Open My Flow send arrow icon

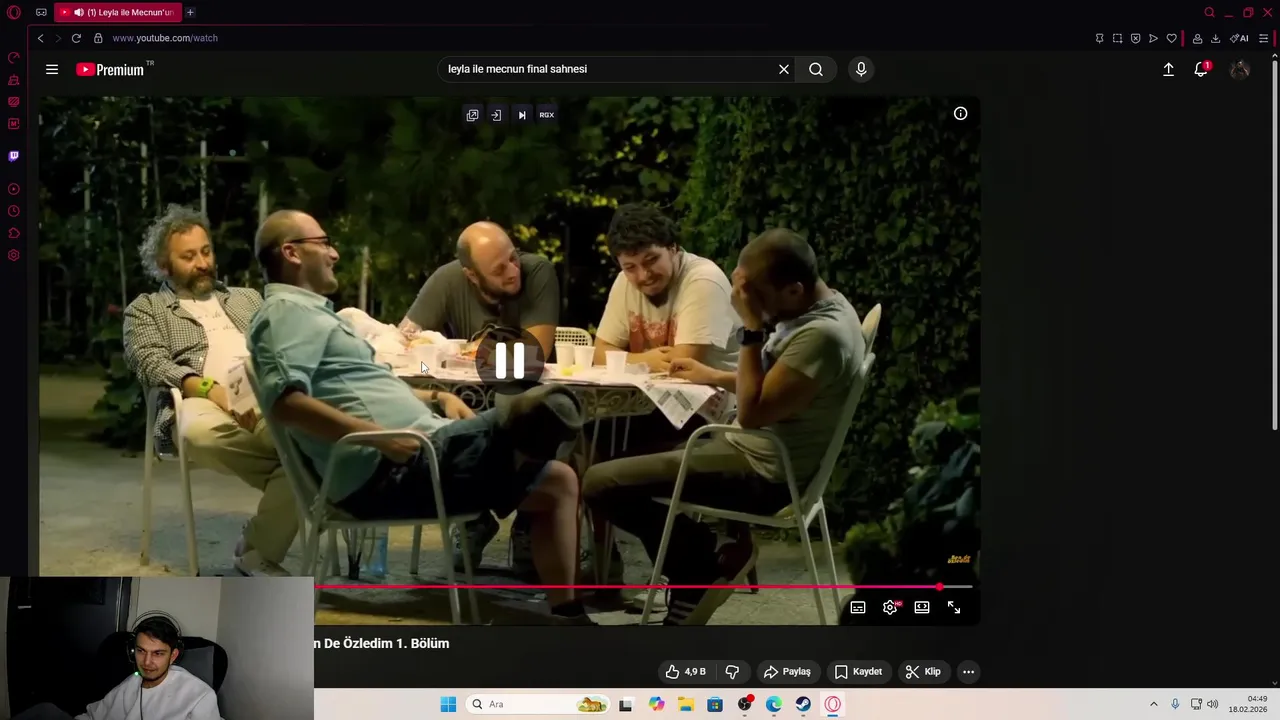(1153, 38)
